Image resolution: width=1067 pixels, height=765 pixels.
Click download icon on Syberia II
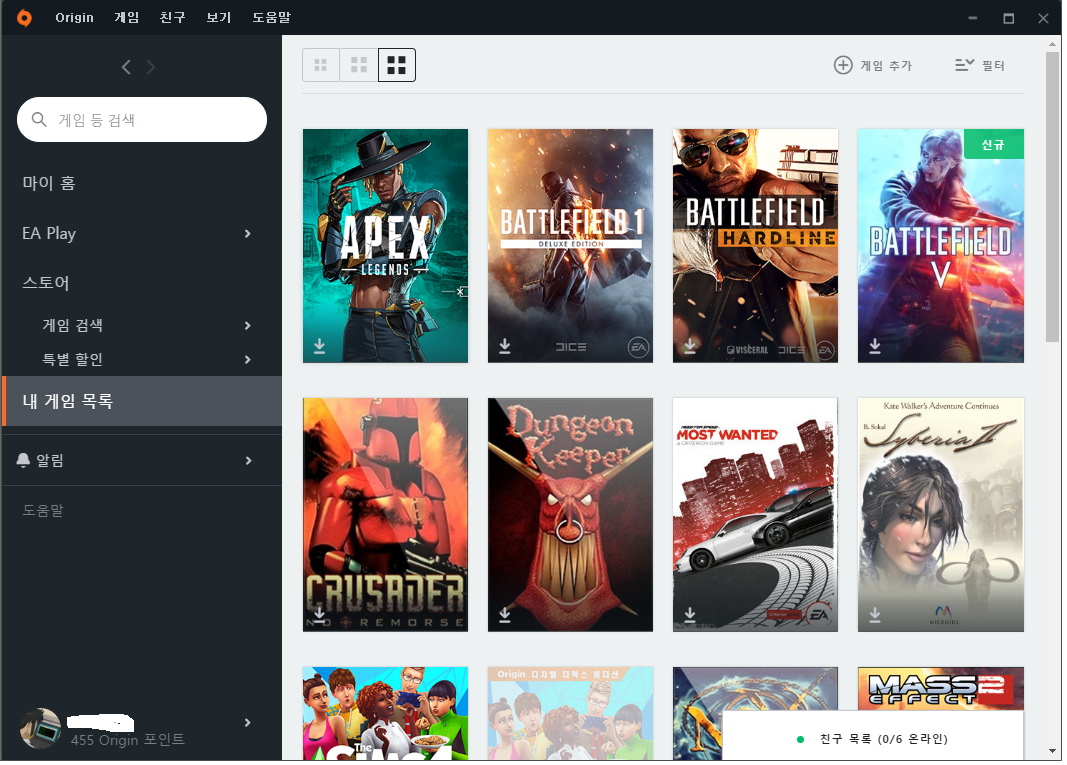click(874, 615)
